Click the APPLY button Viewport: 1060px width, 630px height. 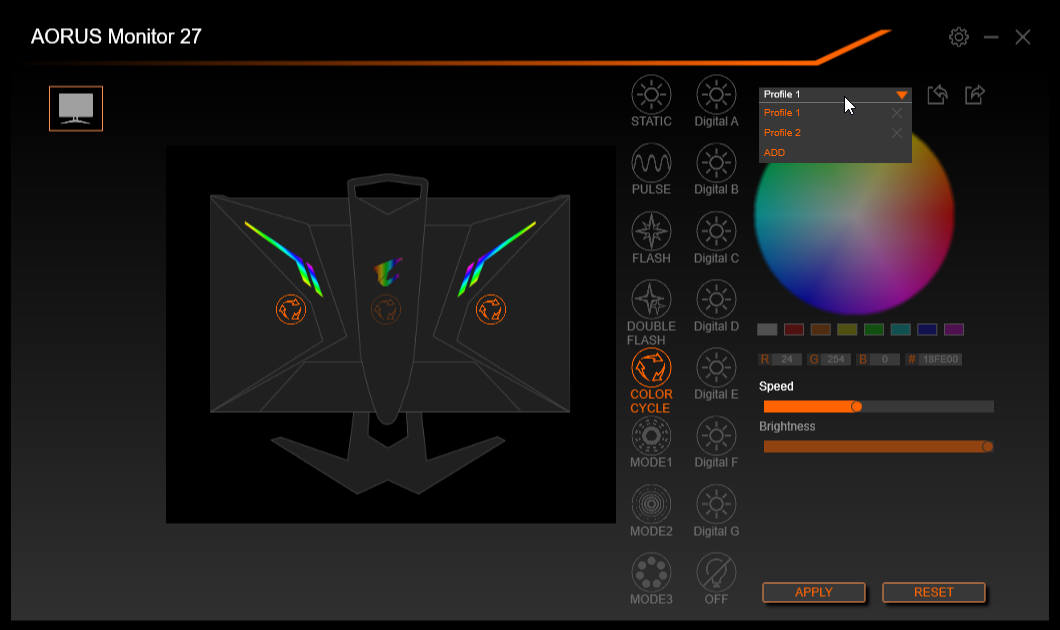tap(814, 592)
